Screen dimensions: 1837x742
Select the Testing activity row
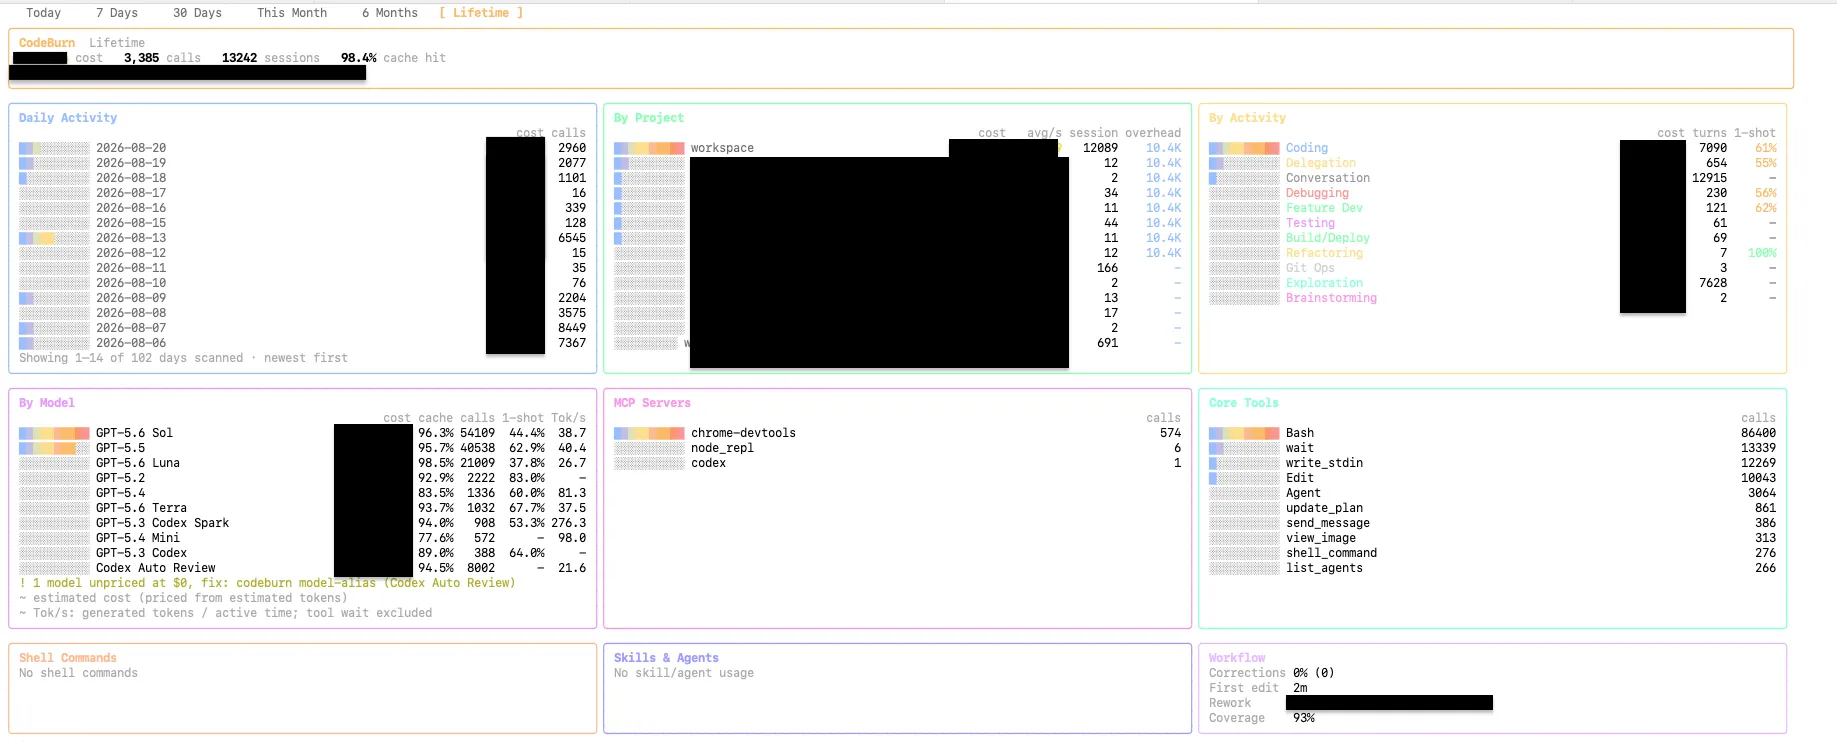(x=1492, y=223)
